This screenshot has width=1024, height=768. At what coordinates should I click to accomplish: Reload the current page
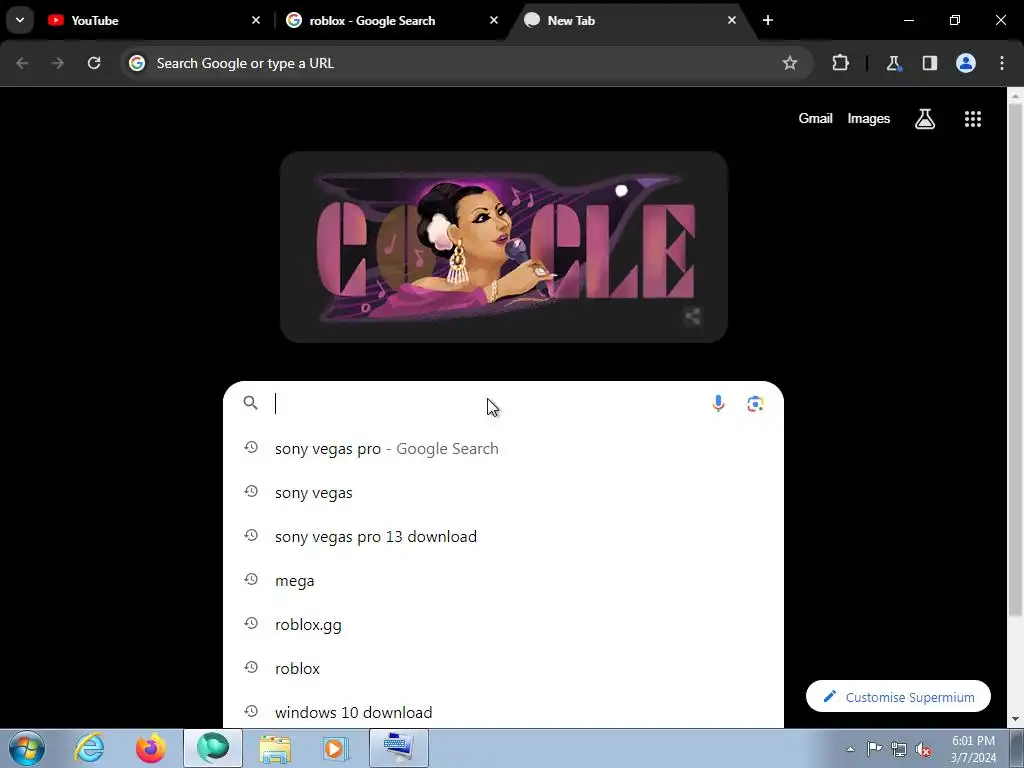(x=94, y=63)
